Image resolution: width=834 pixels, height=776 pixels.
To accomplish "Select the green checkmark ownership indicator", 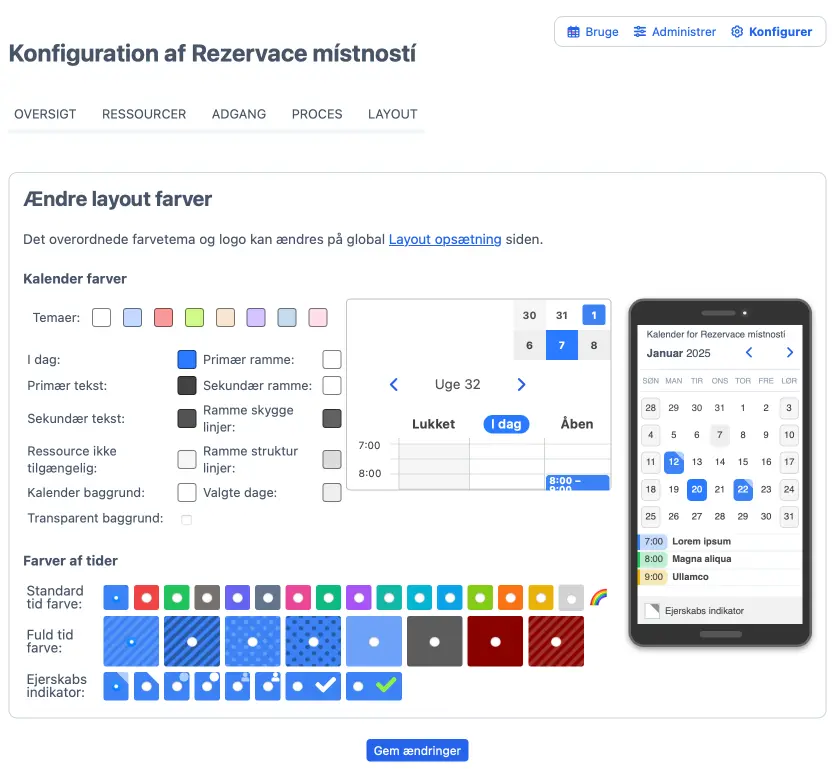I will coord(374,686).
